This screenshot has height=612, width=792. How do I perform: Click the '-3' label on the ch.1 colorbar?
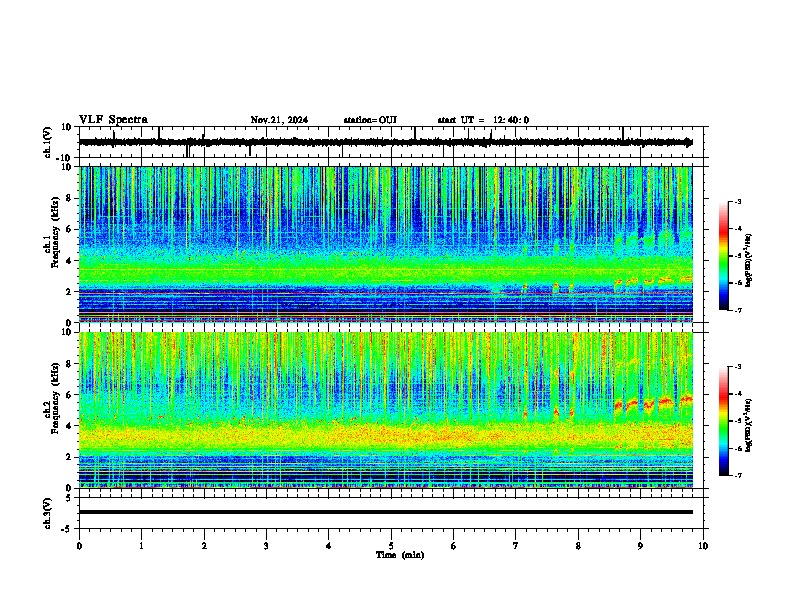737,202
